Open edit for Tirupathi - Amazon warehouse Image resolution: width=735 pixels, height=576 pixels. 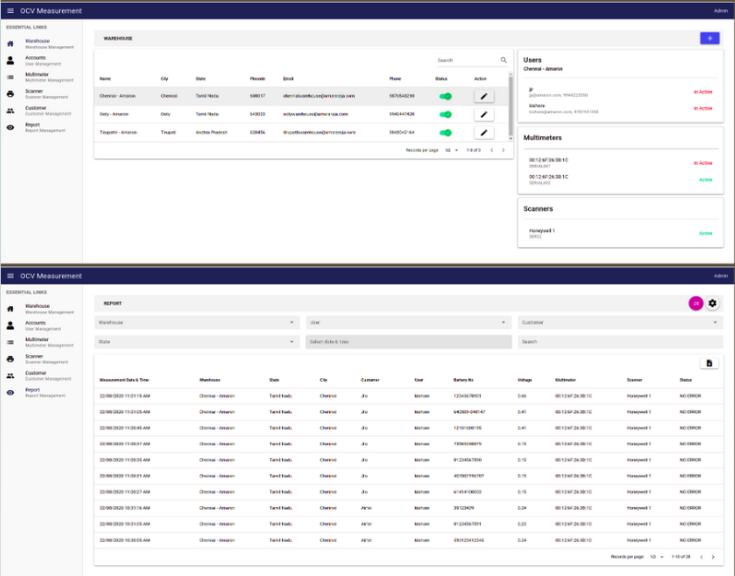point(484,132)
